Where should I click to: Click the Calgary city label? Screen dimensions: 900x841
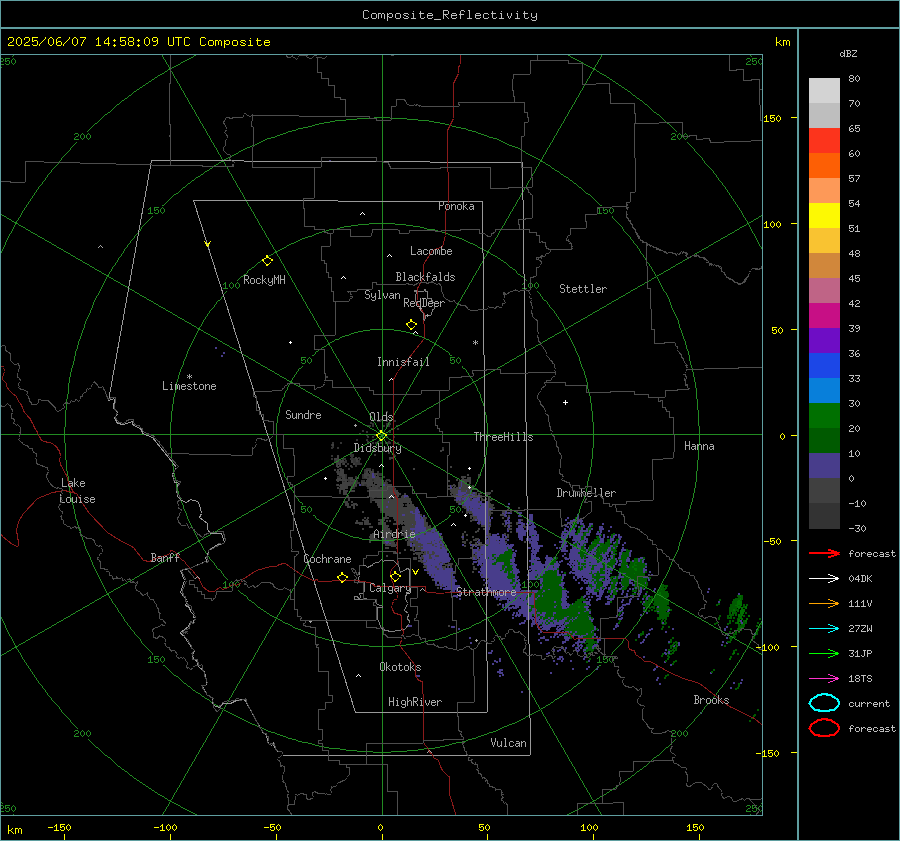(390, 588)
